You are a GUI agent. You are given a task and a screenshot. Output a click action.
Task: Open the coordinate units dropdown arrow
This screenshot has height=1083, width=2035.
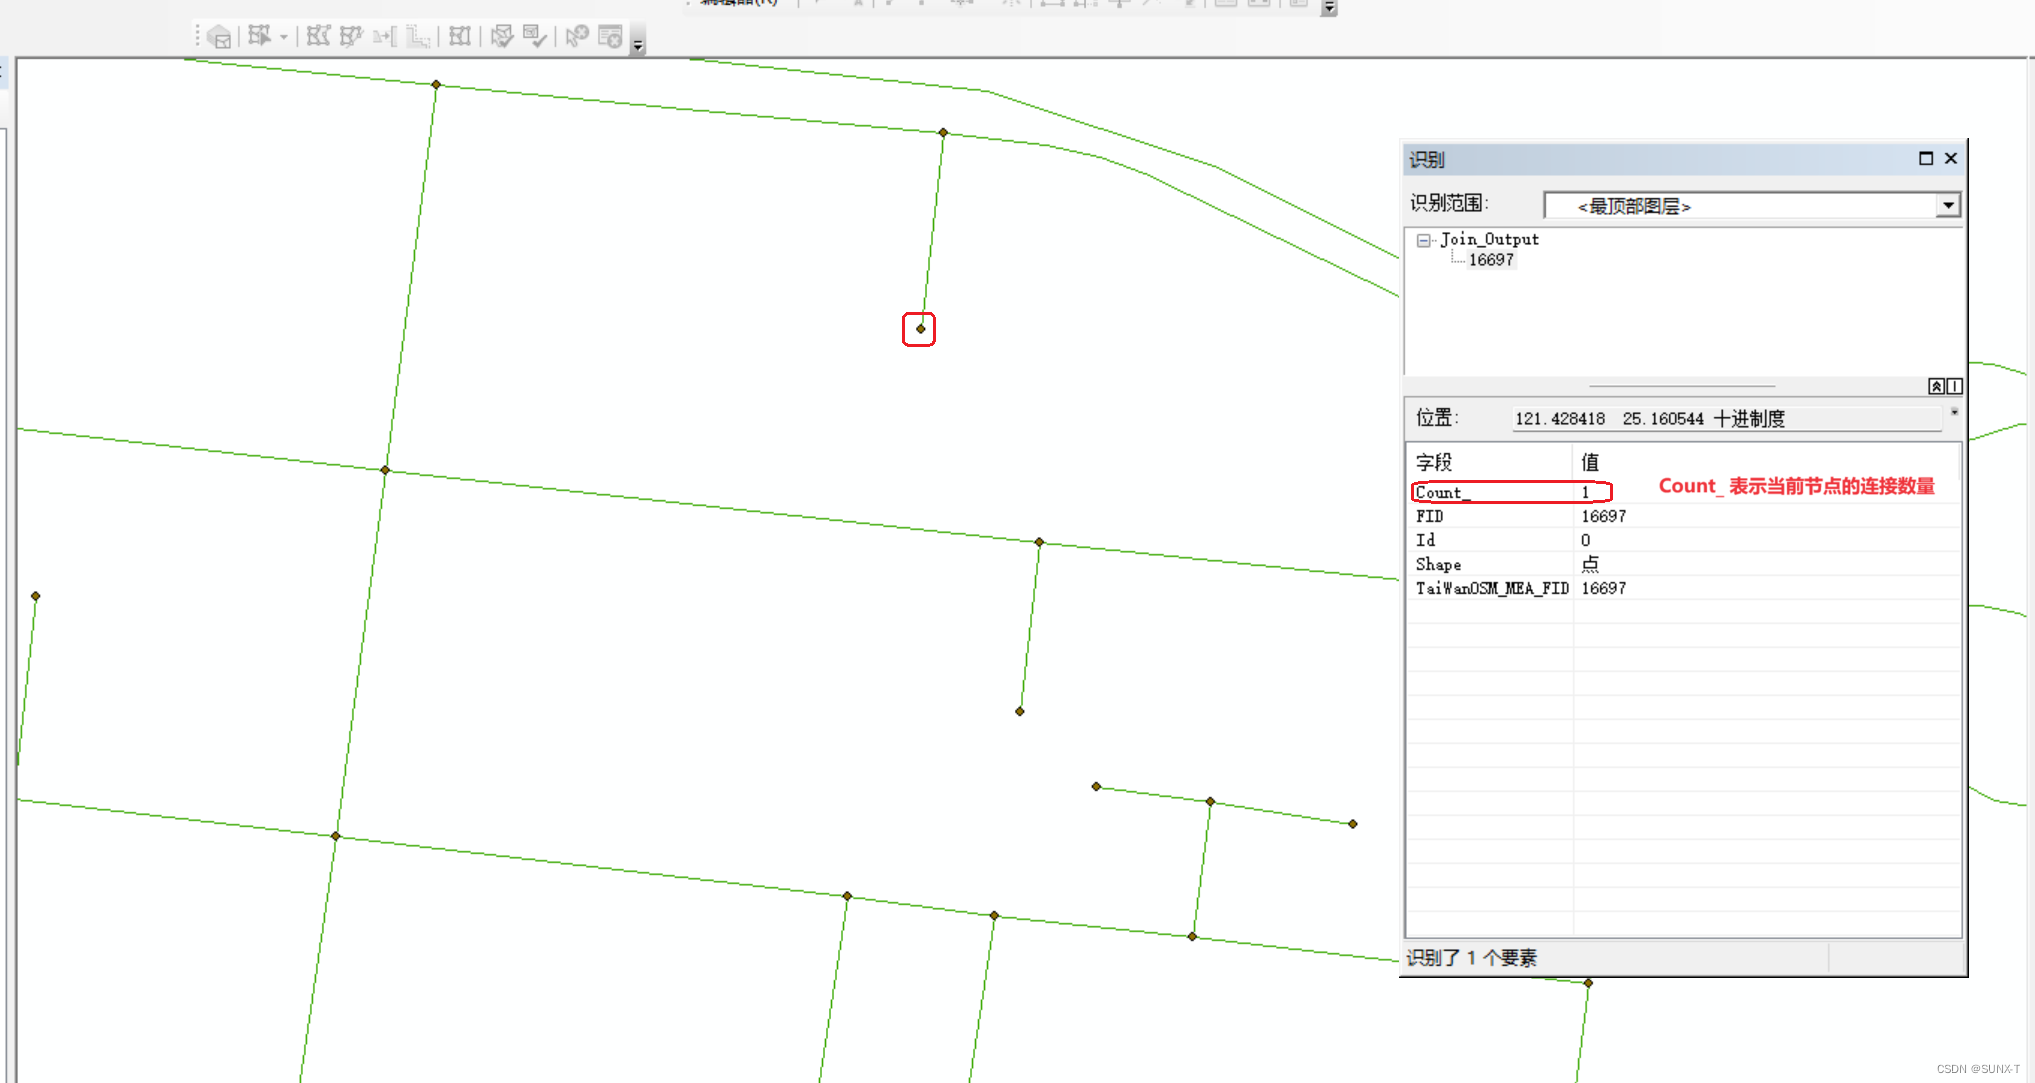1954,412
